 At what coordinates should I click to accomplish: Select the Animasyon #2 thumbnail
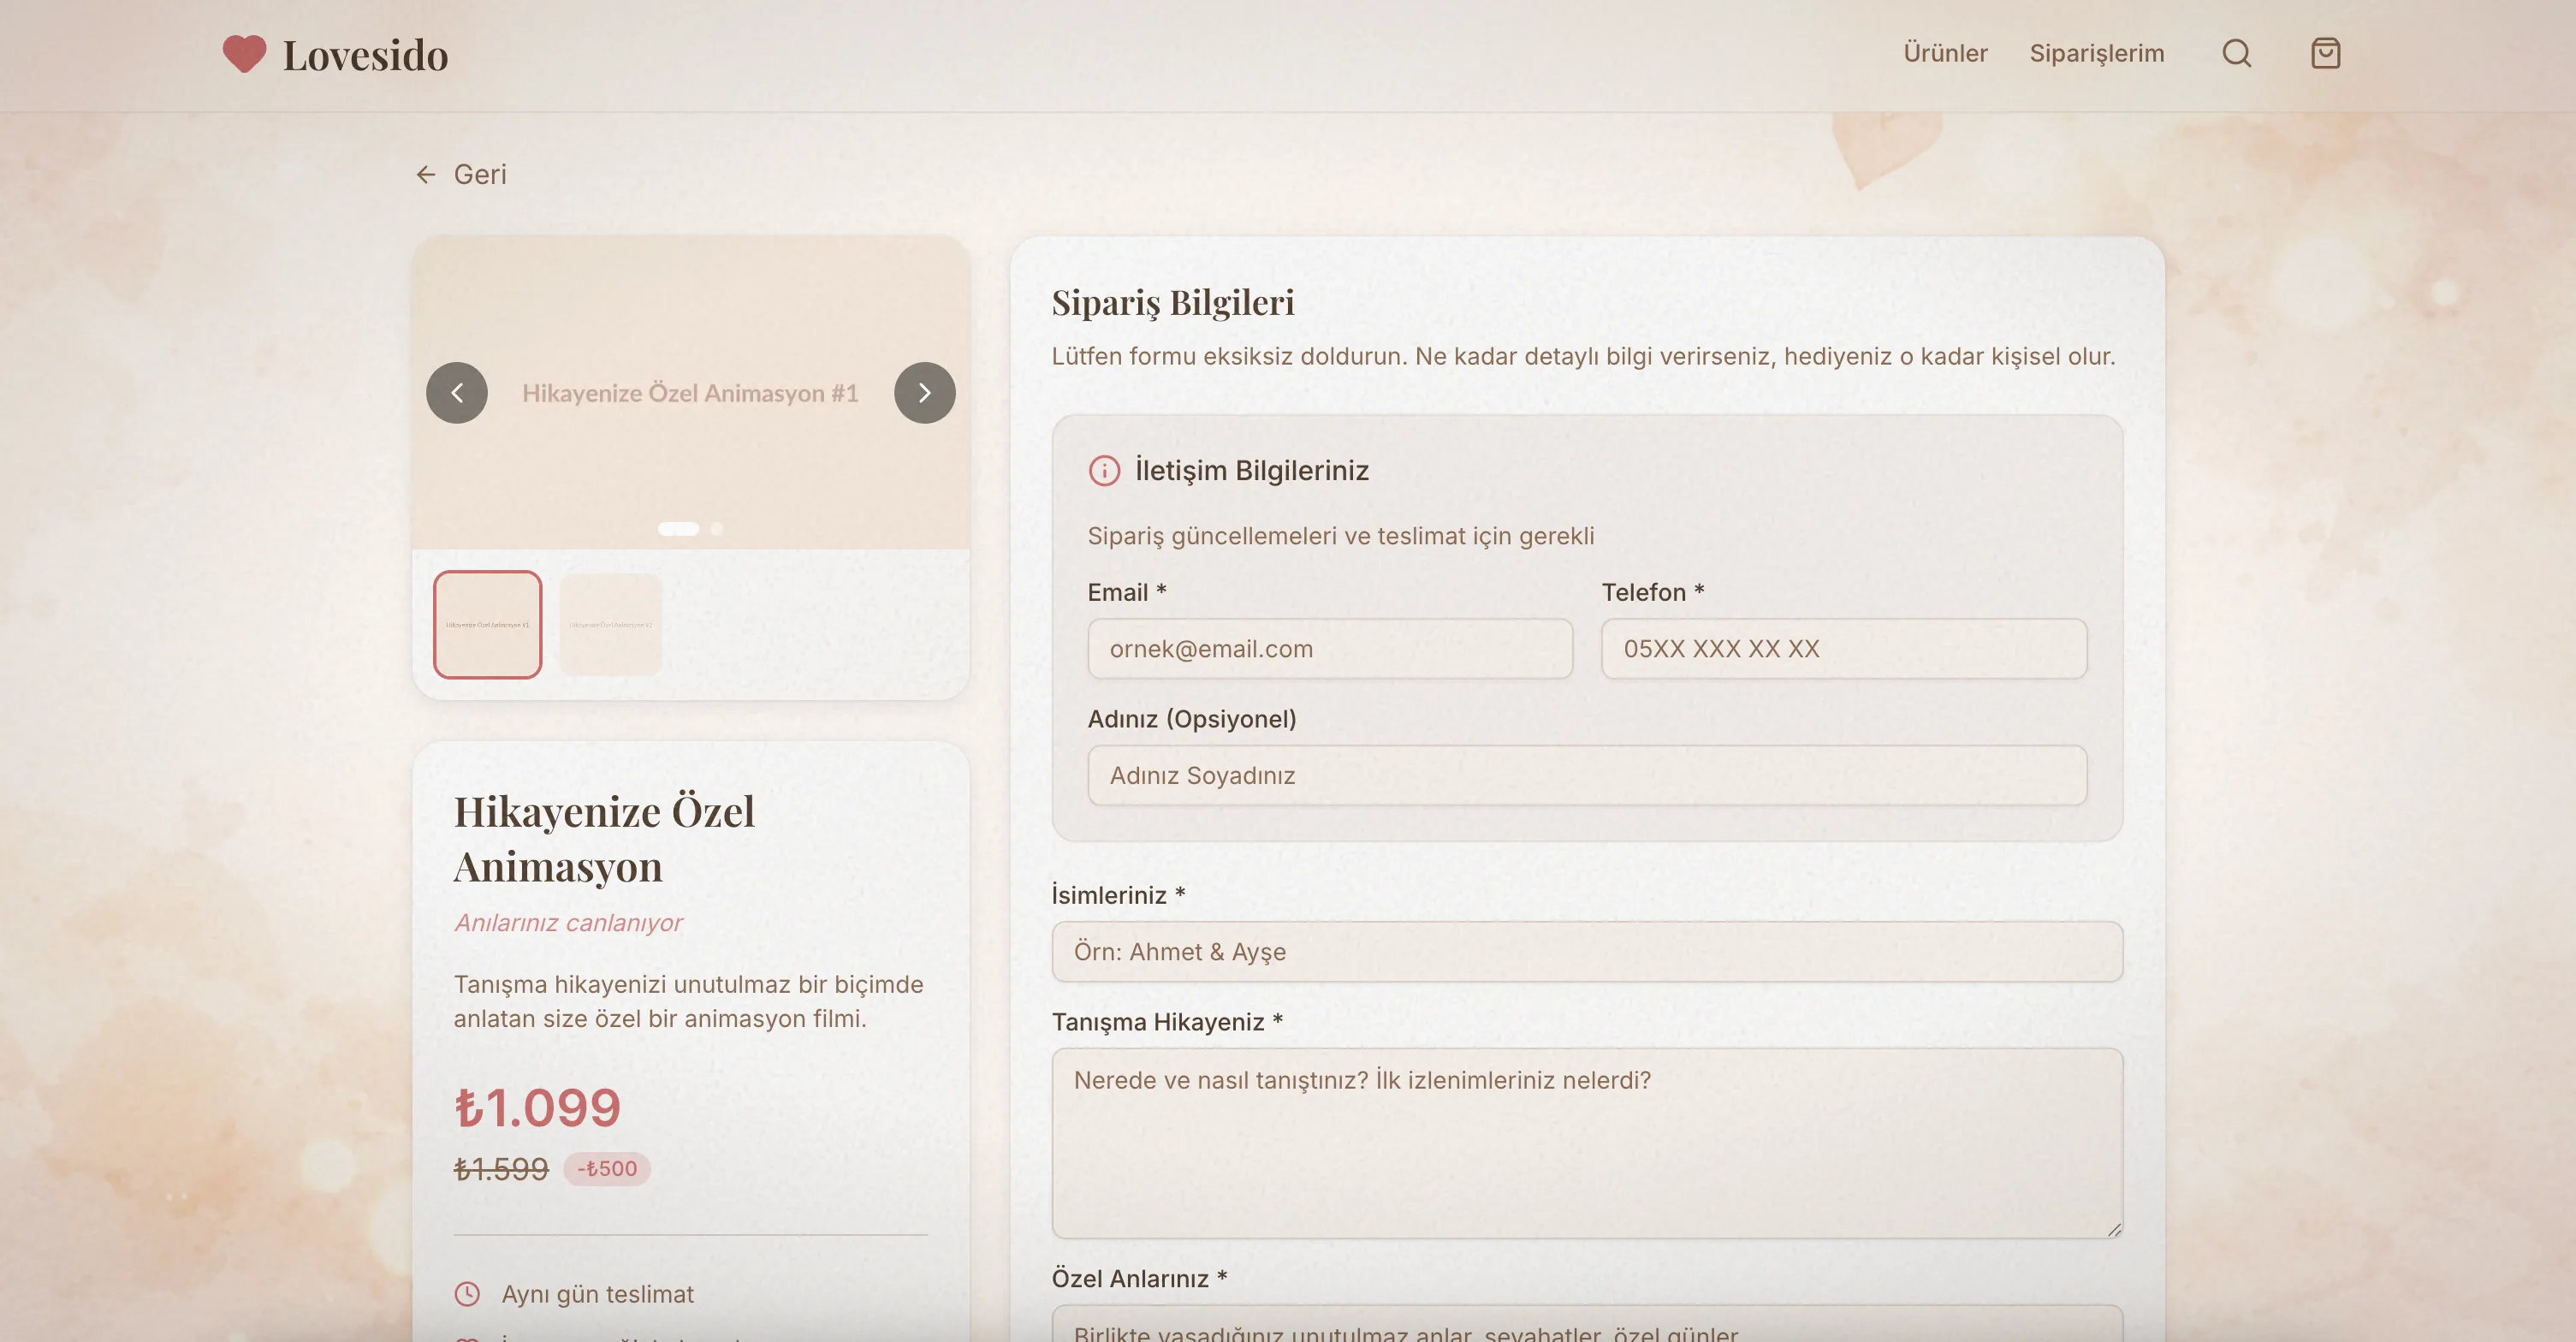click(610, 624)
